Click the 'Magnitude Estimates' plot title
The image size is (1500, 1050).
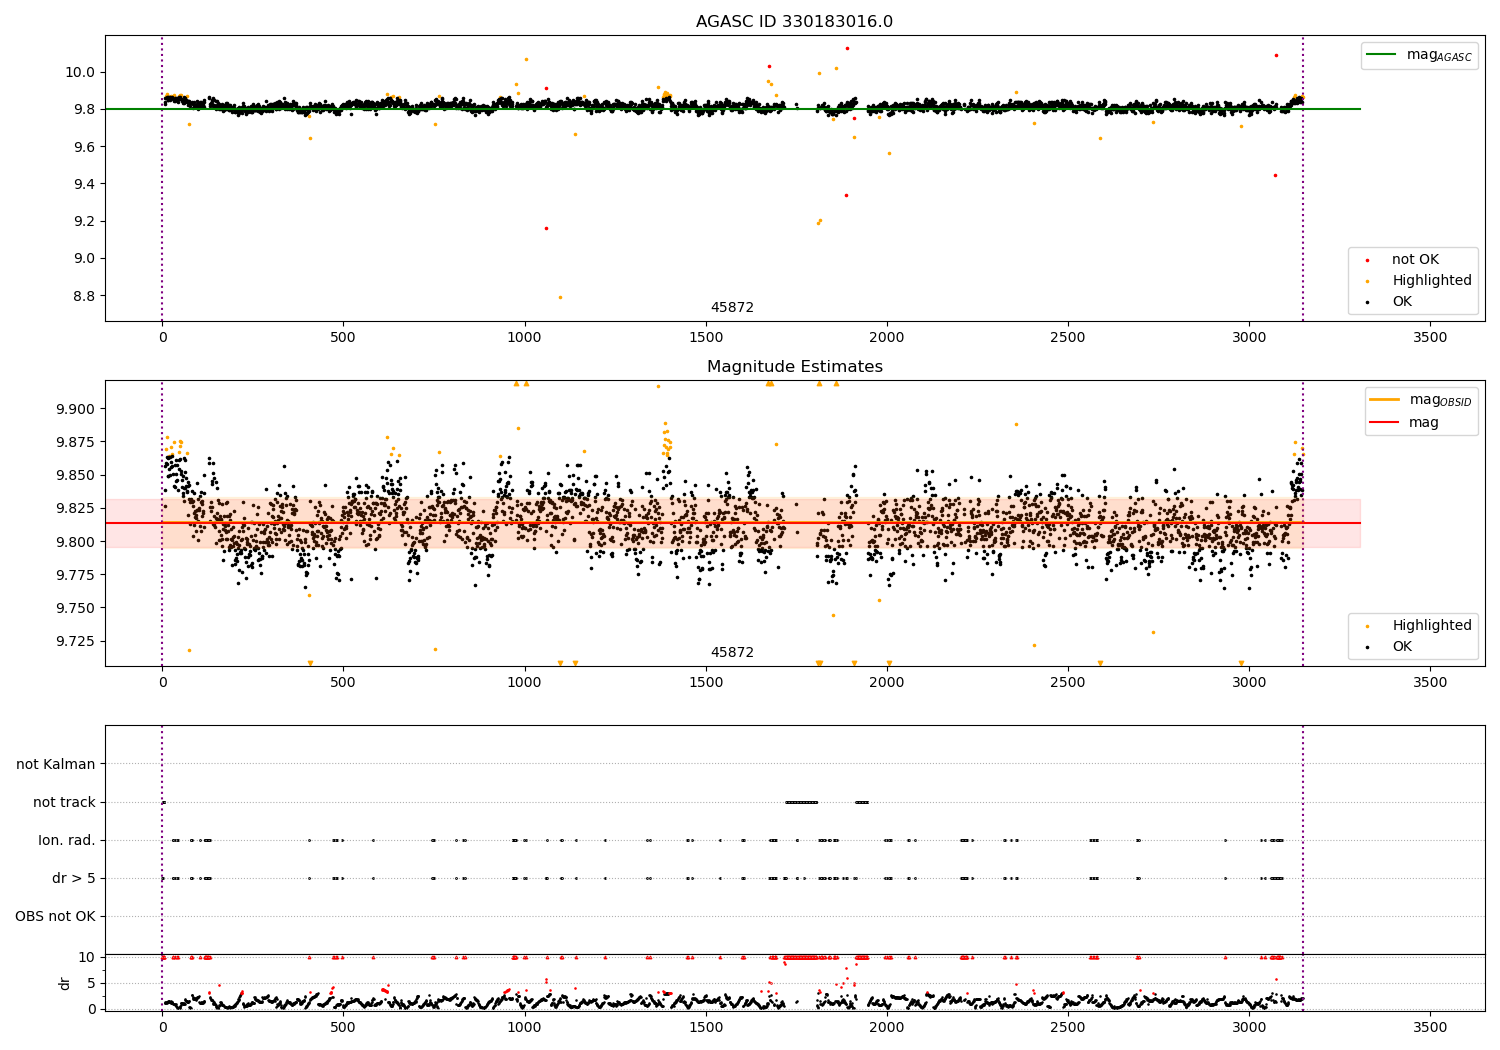(x=795, y=367)
